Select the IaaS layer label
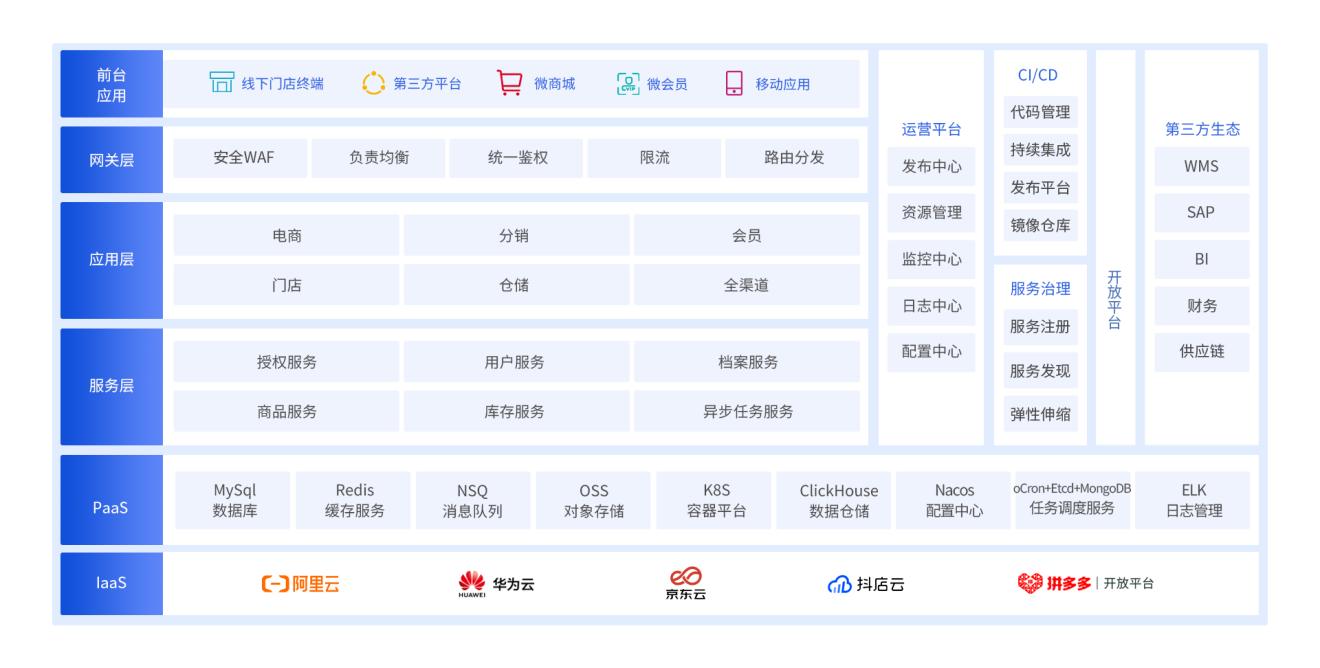1320x668 pixels. coord(111,584)
